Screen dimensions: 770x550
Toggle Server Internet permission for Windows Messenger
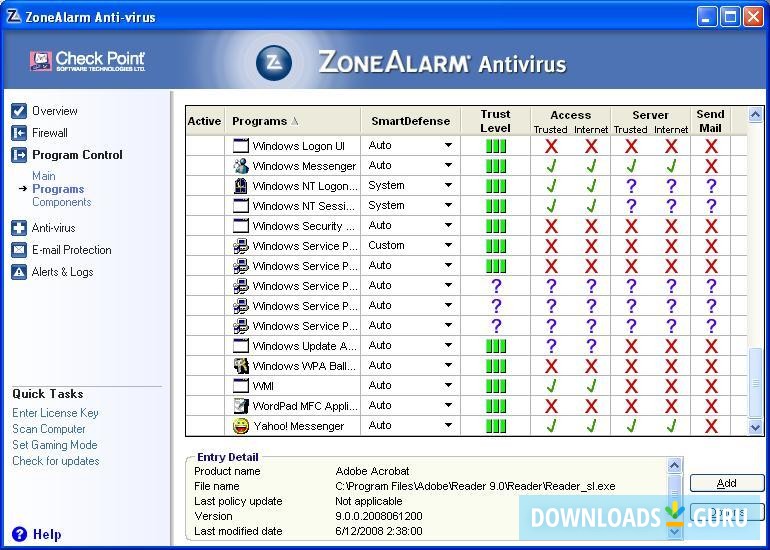pos(671,166)
